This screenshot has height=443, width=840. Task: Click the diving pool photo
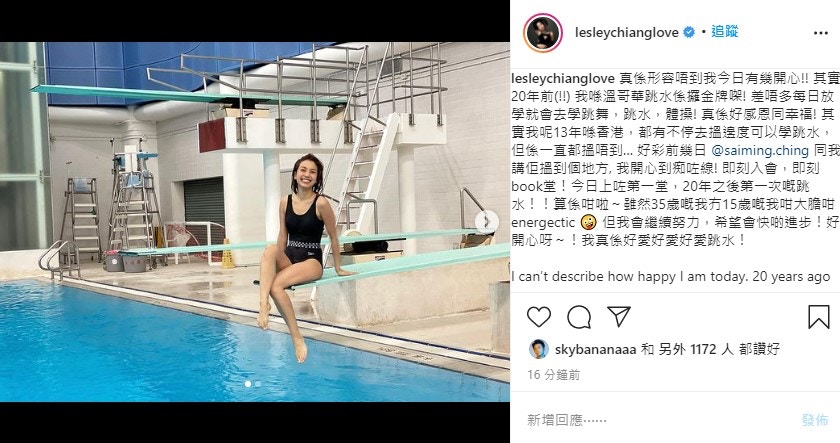coord(254,222)
